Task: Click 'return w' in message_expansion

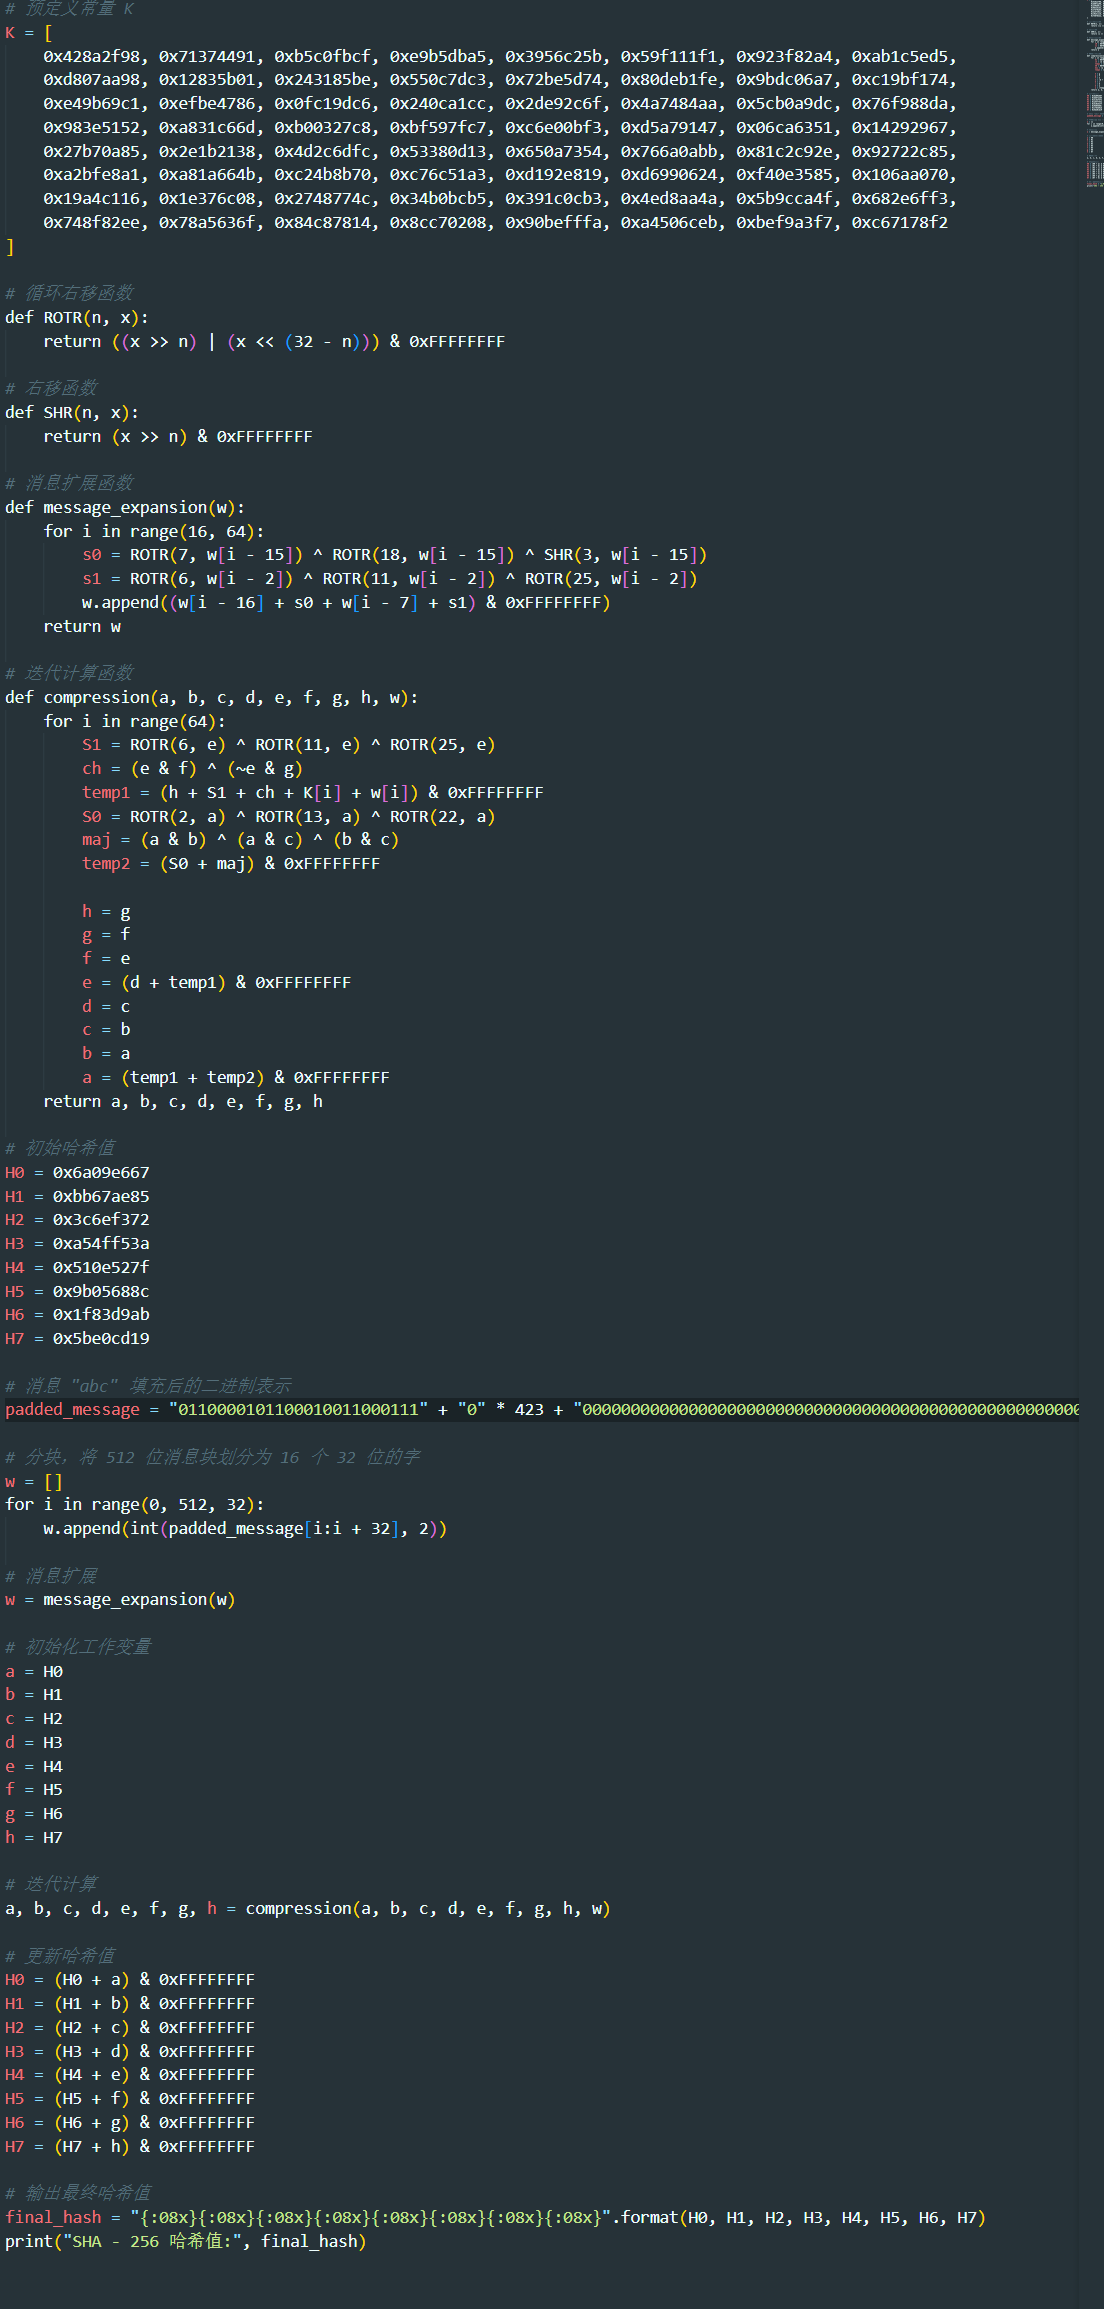Action: pos(82,626)
